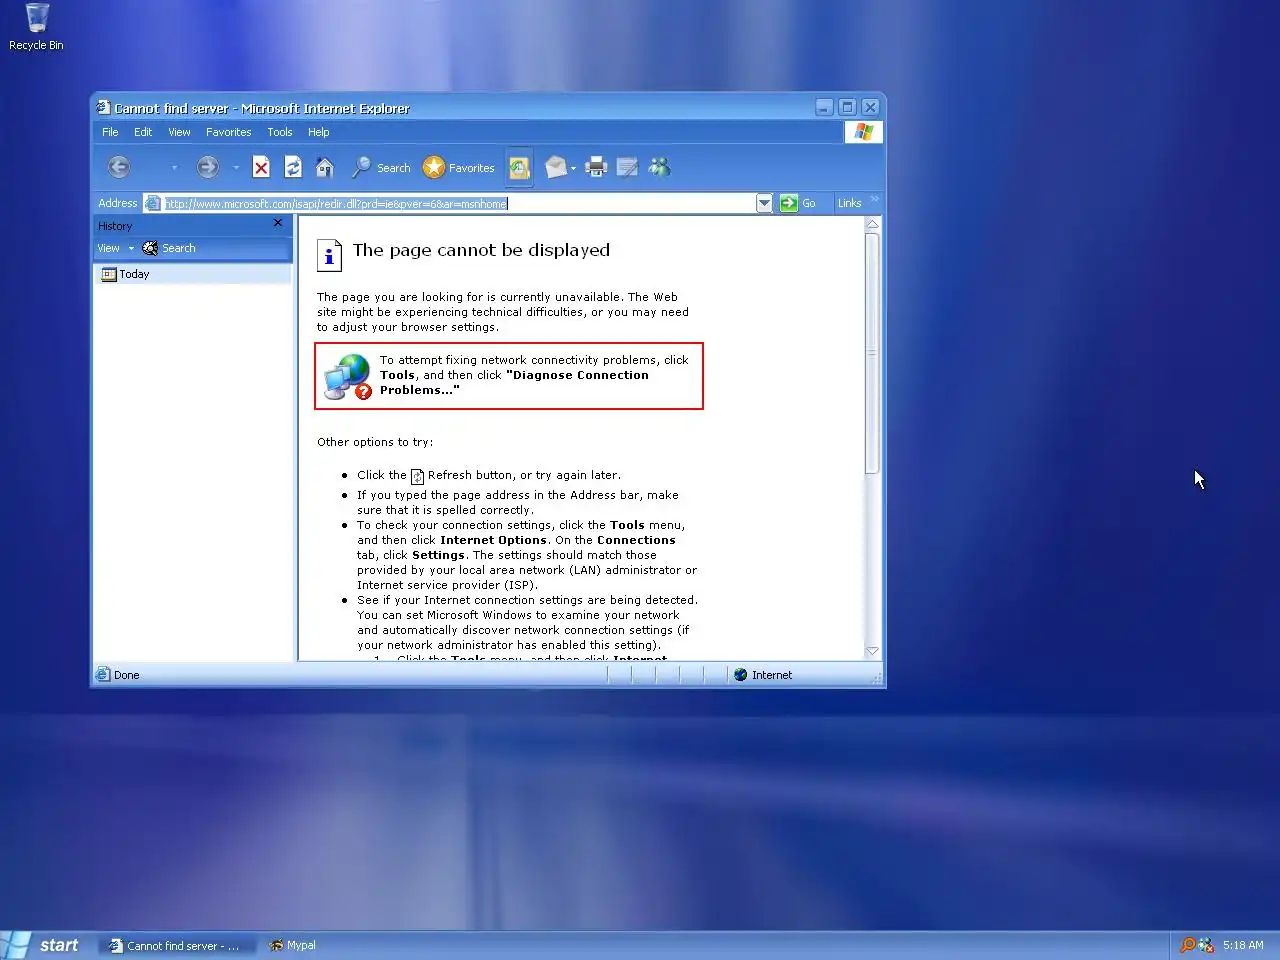Expand the Today history folder
Screen dimensions: 1280x960
tap(126, 274)
